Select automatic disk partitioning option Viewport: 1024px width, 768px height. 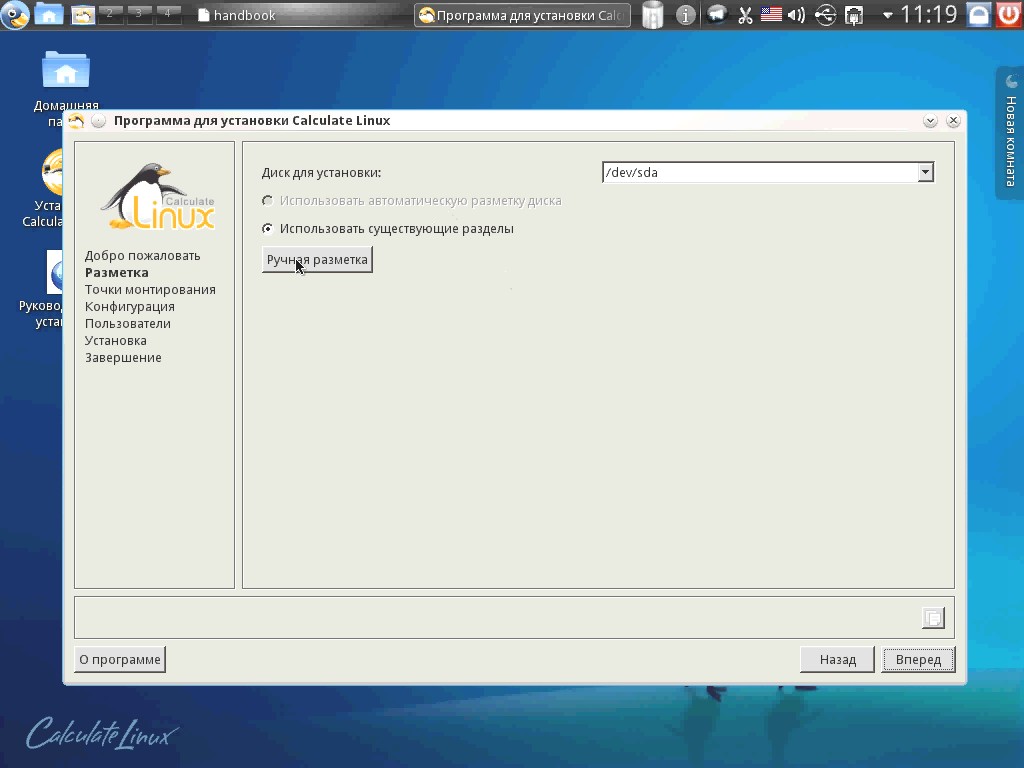coord(412,201)
